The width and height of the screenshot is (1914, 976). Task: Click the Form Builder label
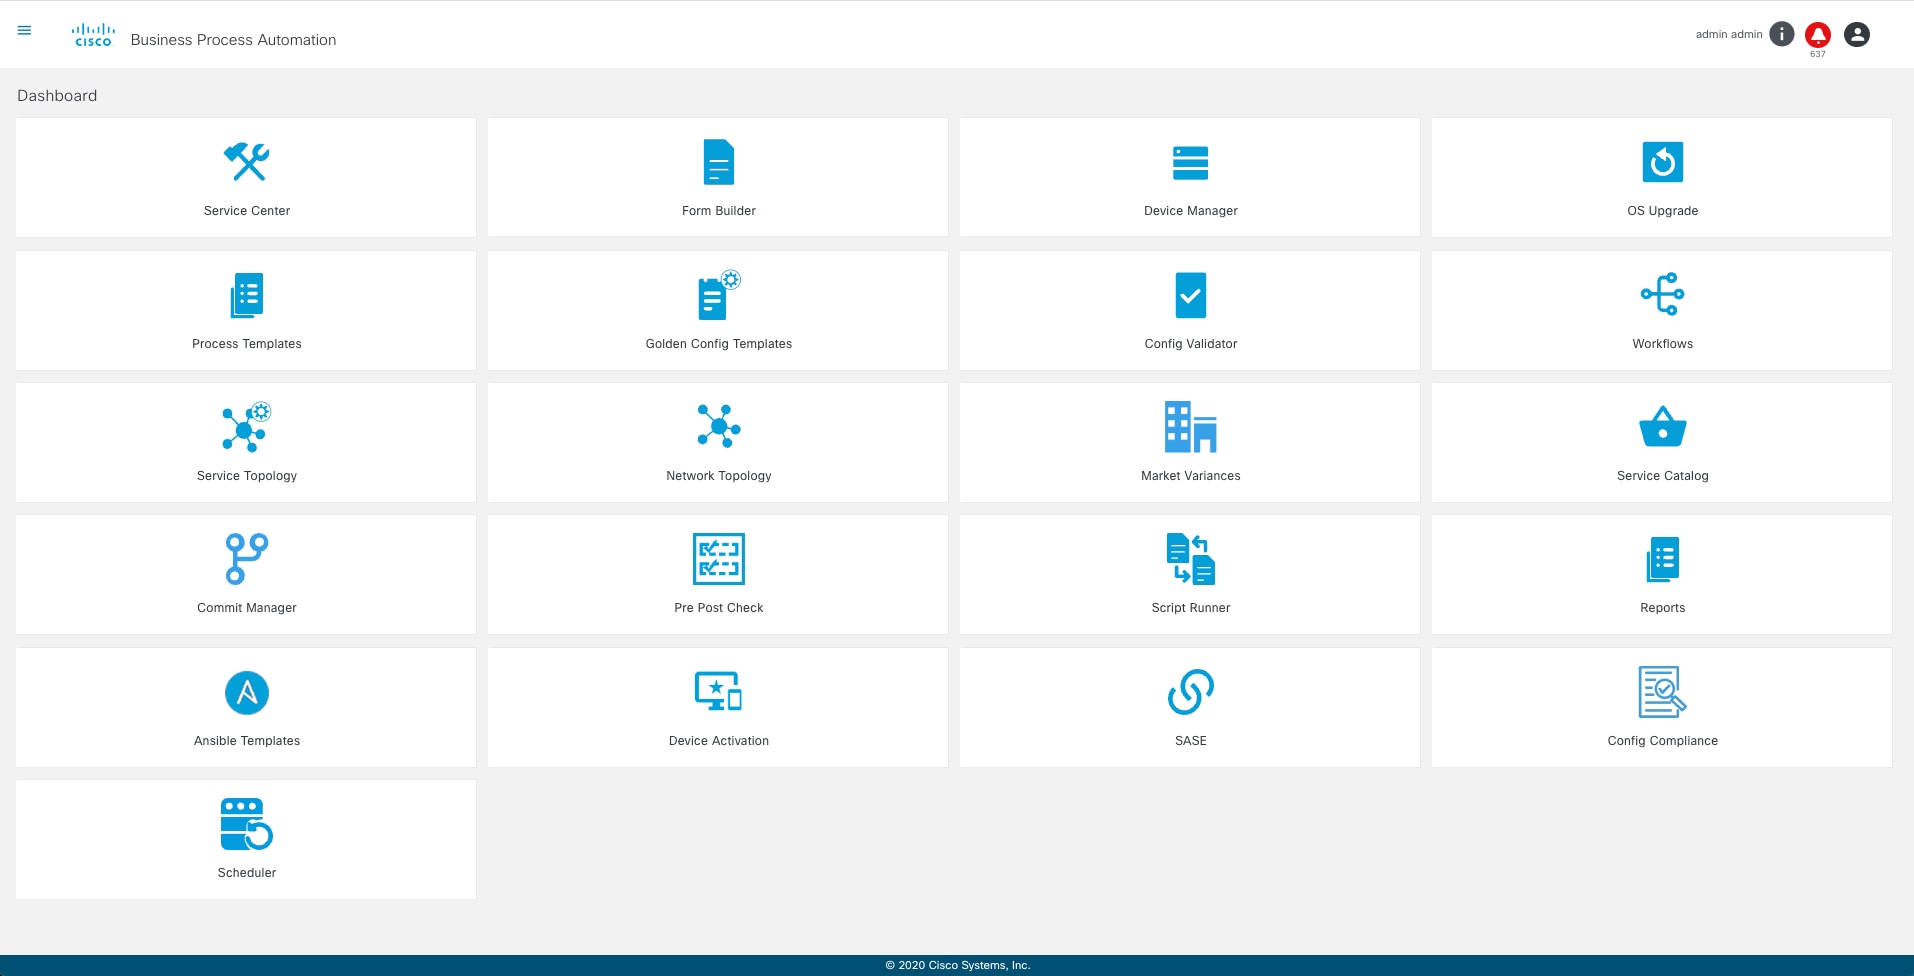(719, 211)
